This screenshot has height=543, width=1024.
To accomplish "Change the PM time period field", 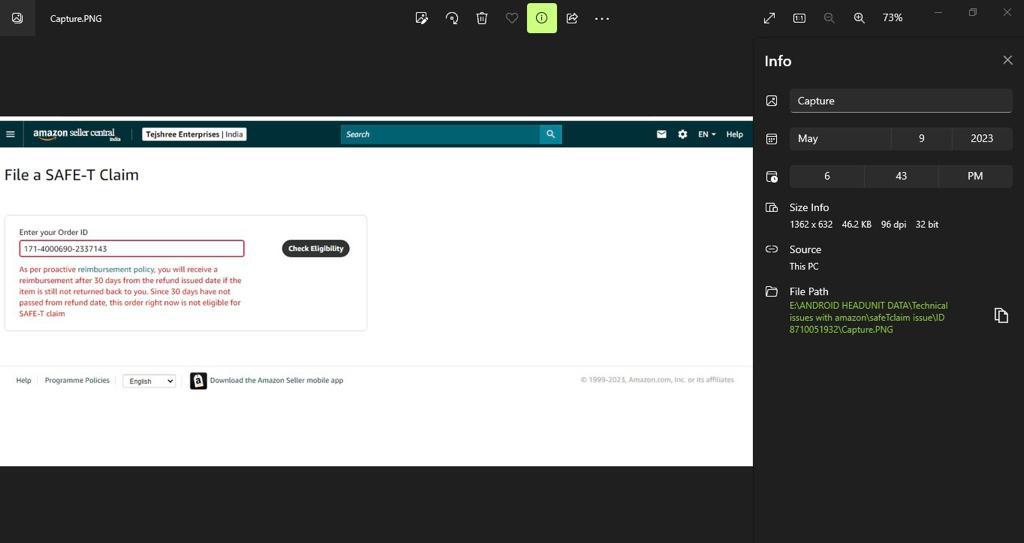I will click(x=975, y=176).
